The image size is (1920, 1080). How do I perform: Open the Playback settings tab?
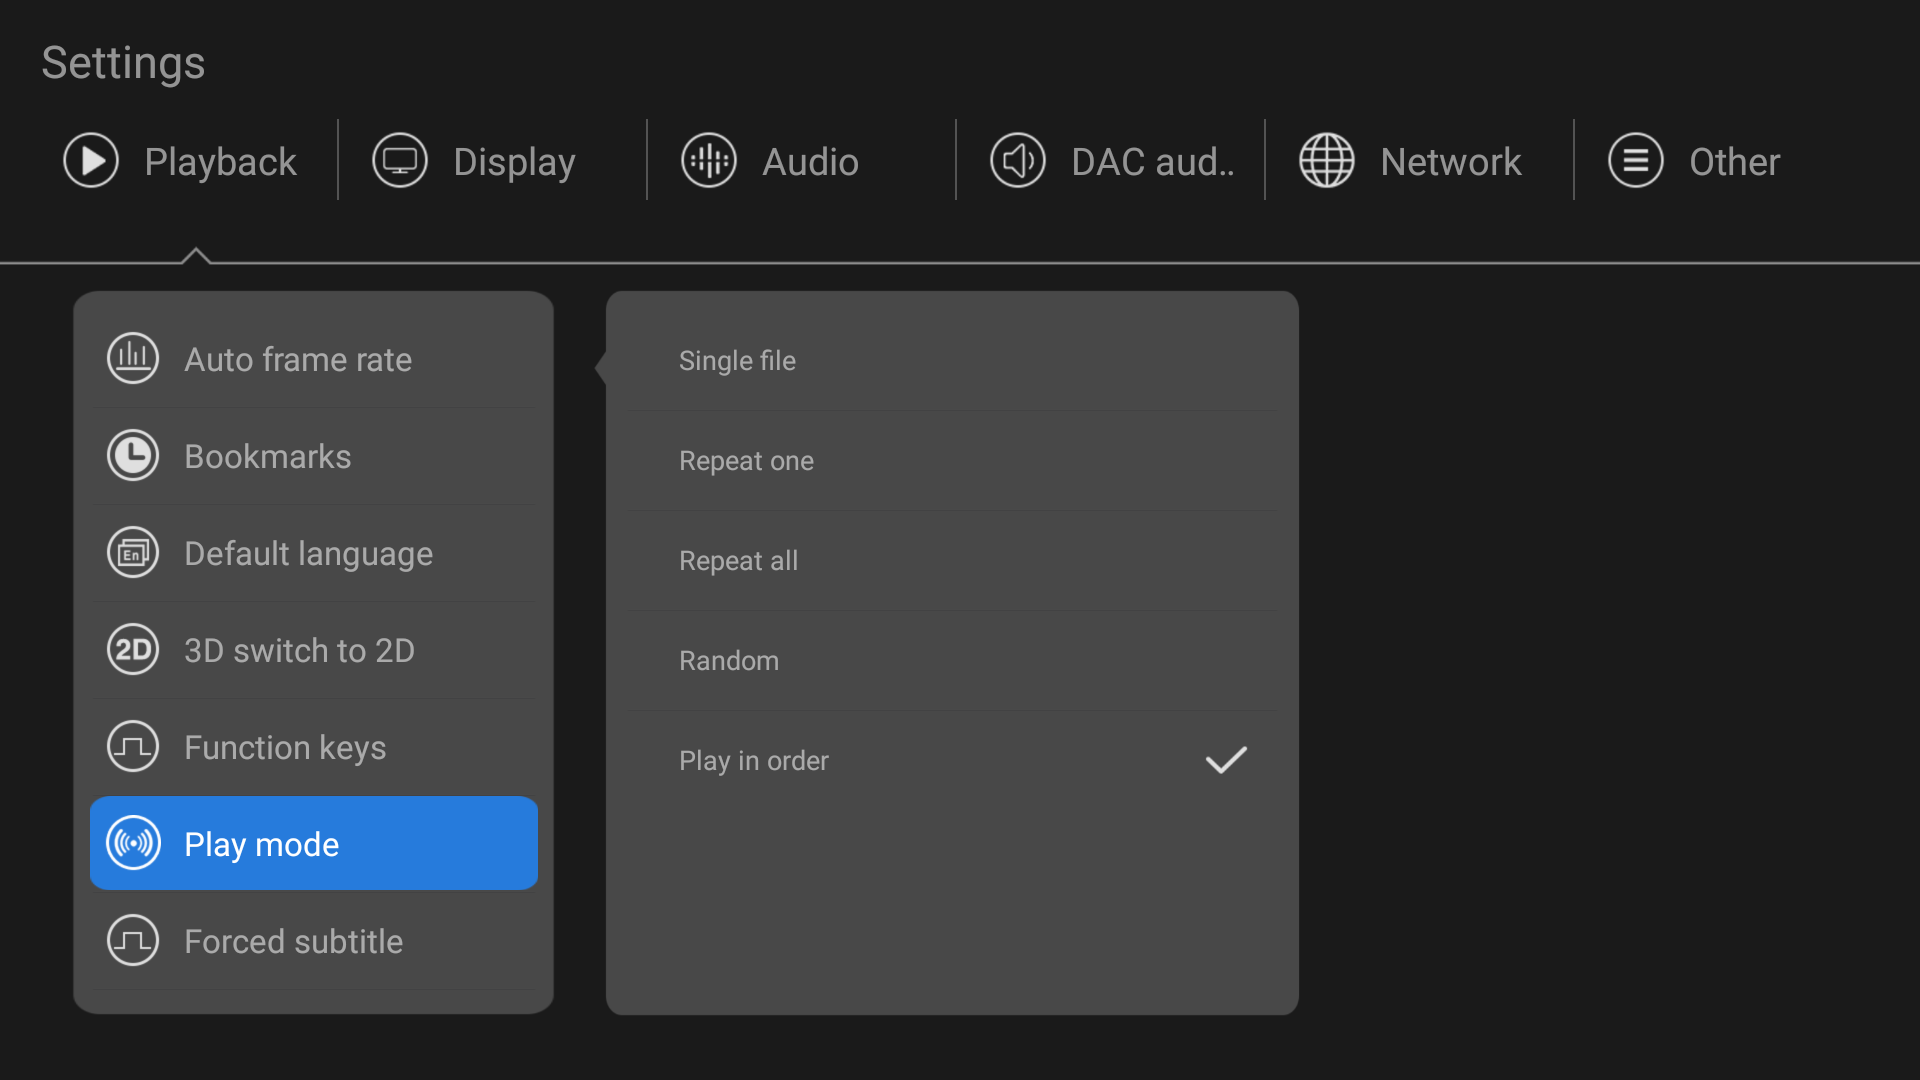tap(184, 161)
